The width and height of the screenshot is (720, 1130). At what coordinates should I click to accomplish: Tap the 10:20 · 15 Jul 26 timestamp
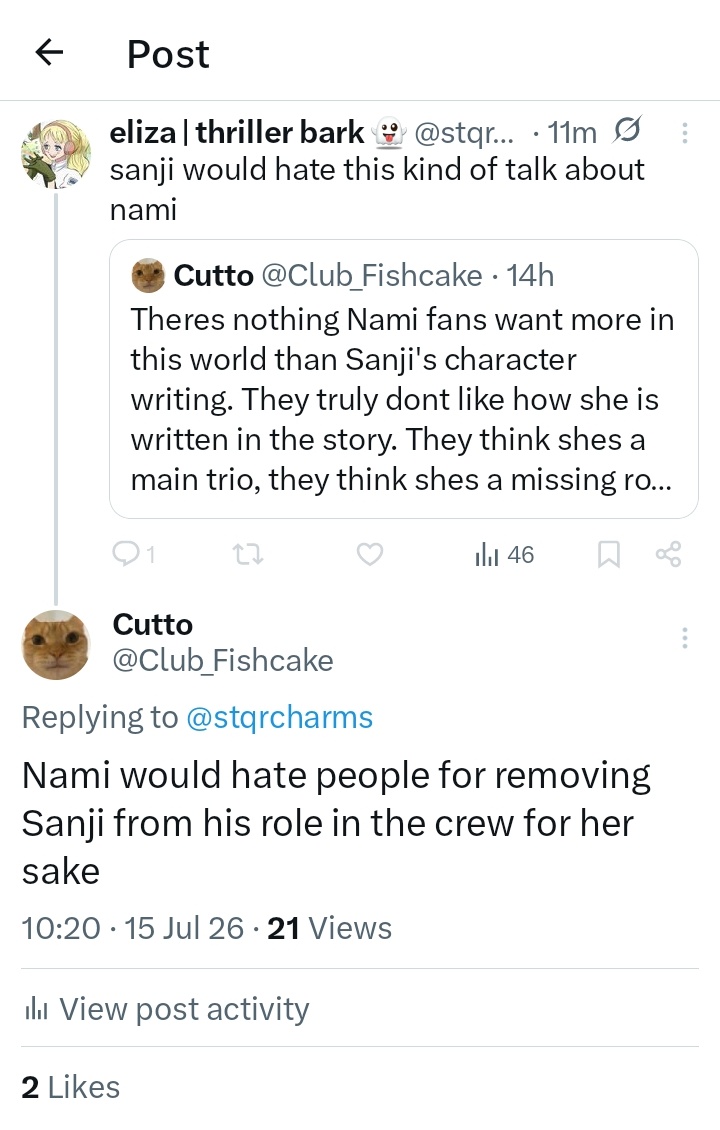[133, 928]
